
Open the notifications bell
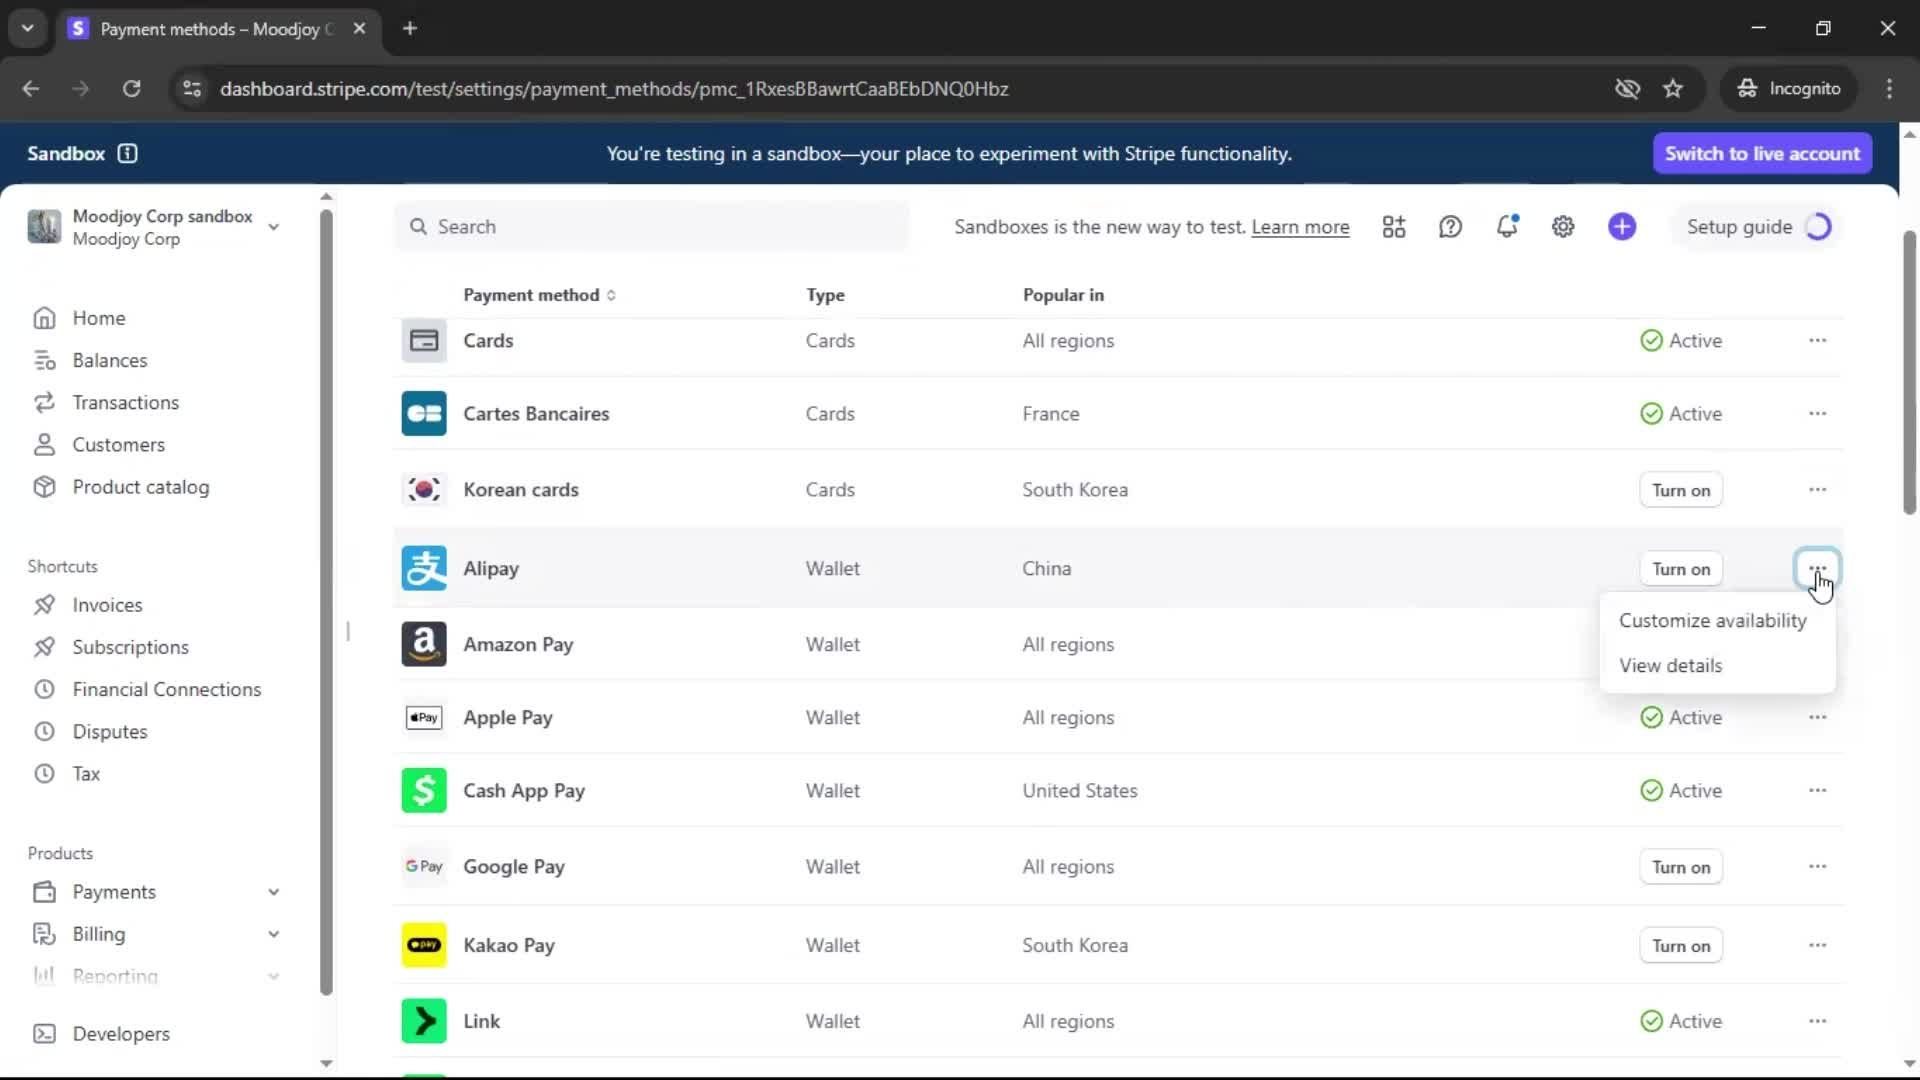tap(1507, 227)
